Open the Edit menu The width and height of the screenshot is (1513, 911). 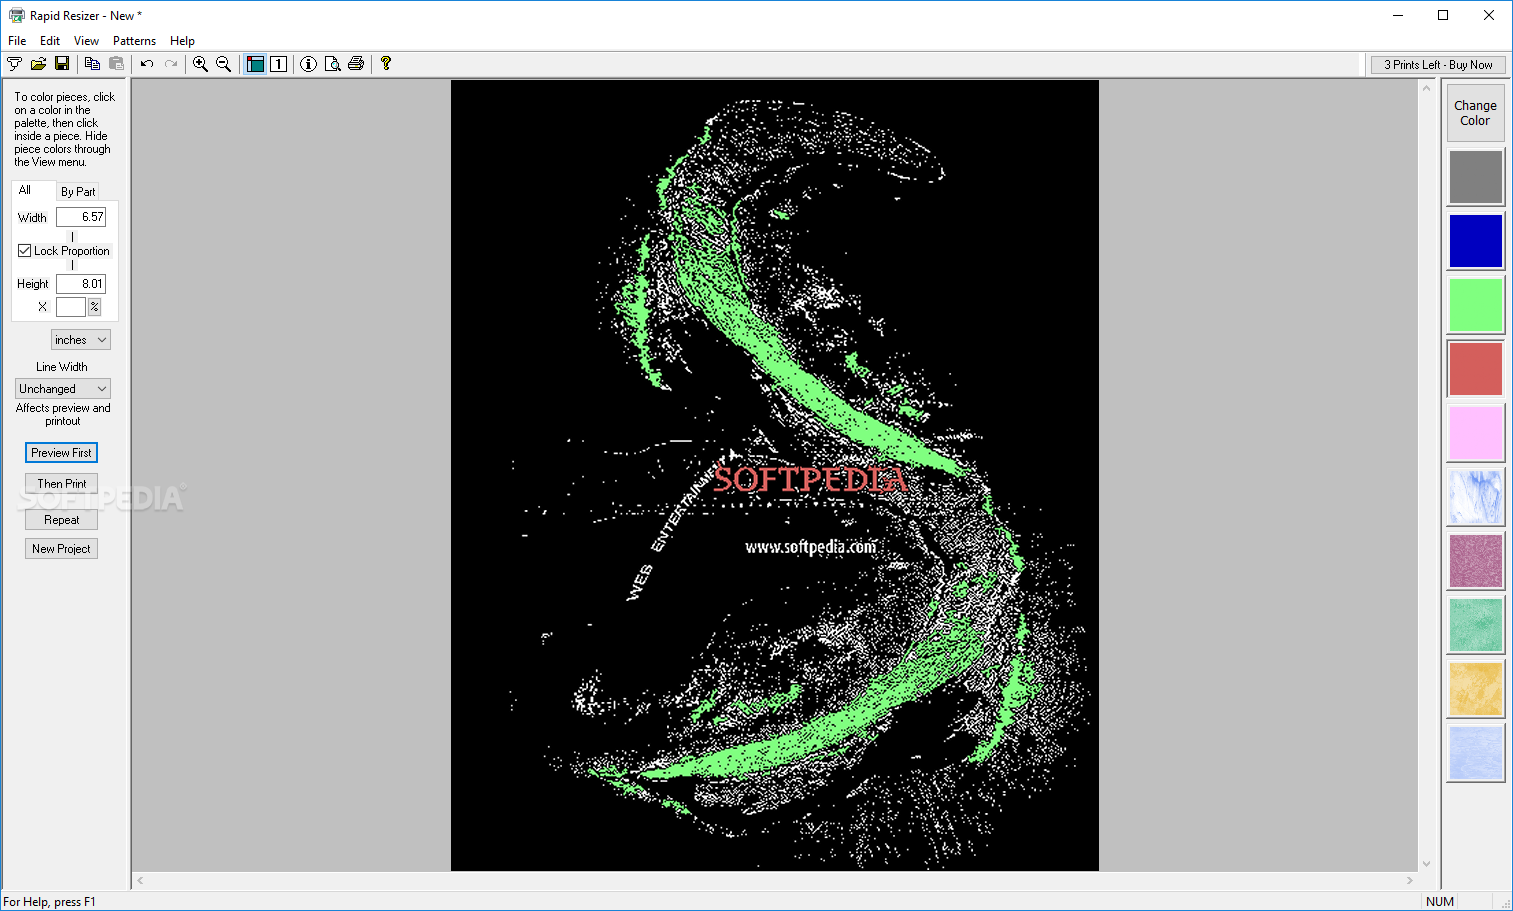[x=50, y=41]
